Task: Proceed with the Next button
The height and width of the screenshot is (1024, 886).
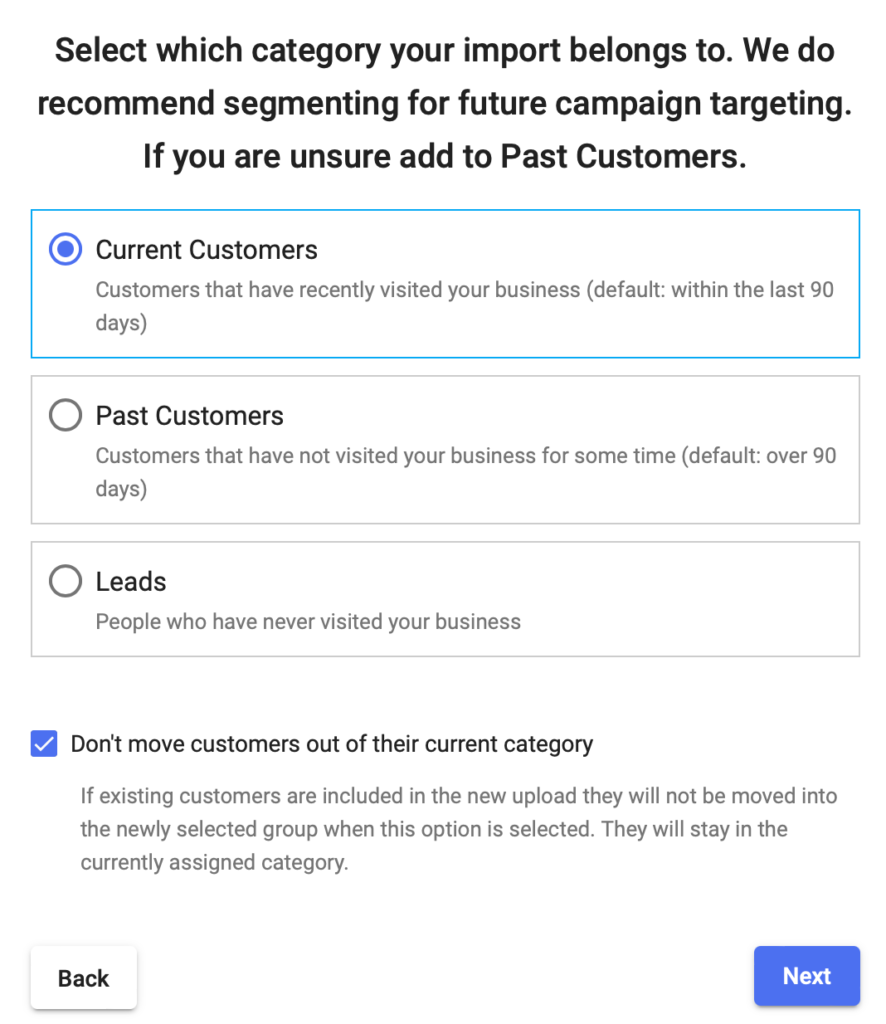Action: (x=806, y=976)
